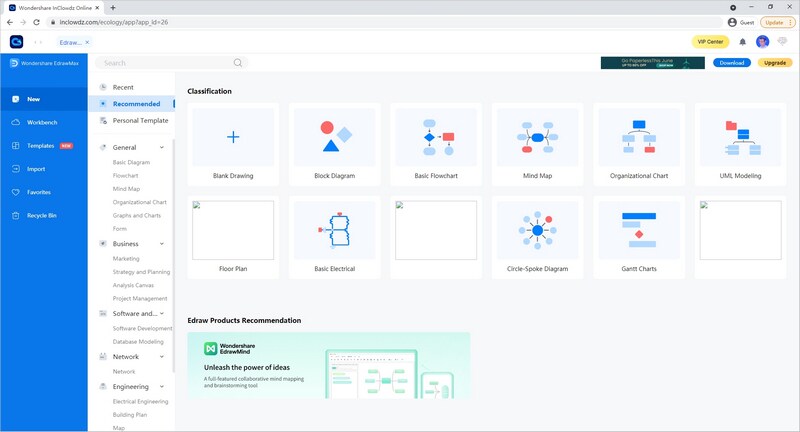
Task: Click the Recent clock icon
Action: [103, 87]
